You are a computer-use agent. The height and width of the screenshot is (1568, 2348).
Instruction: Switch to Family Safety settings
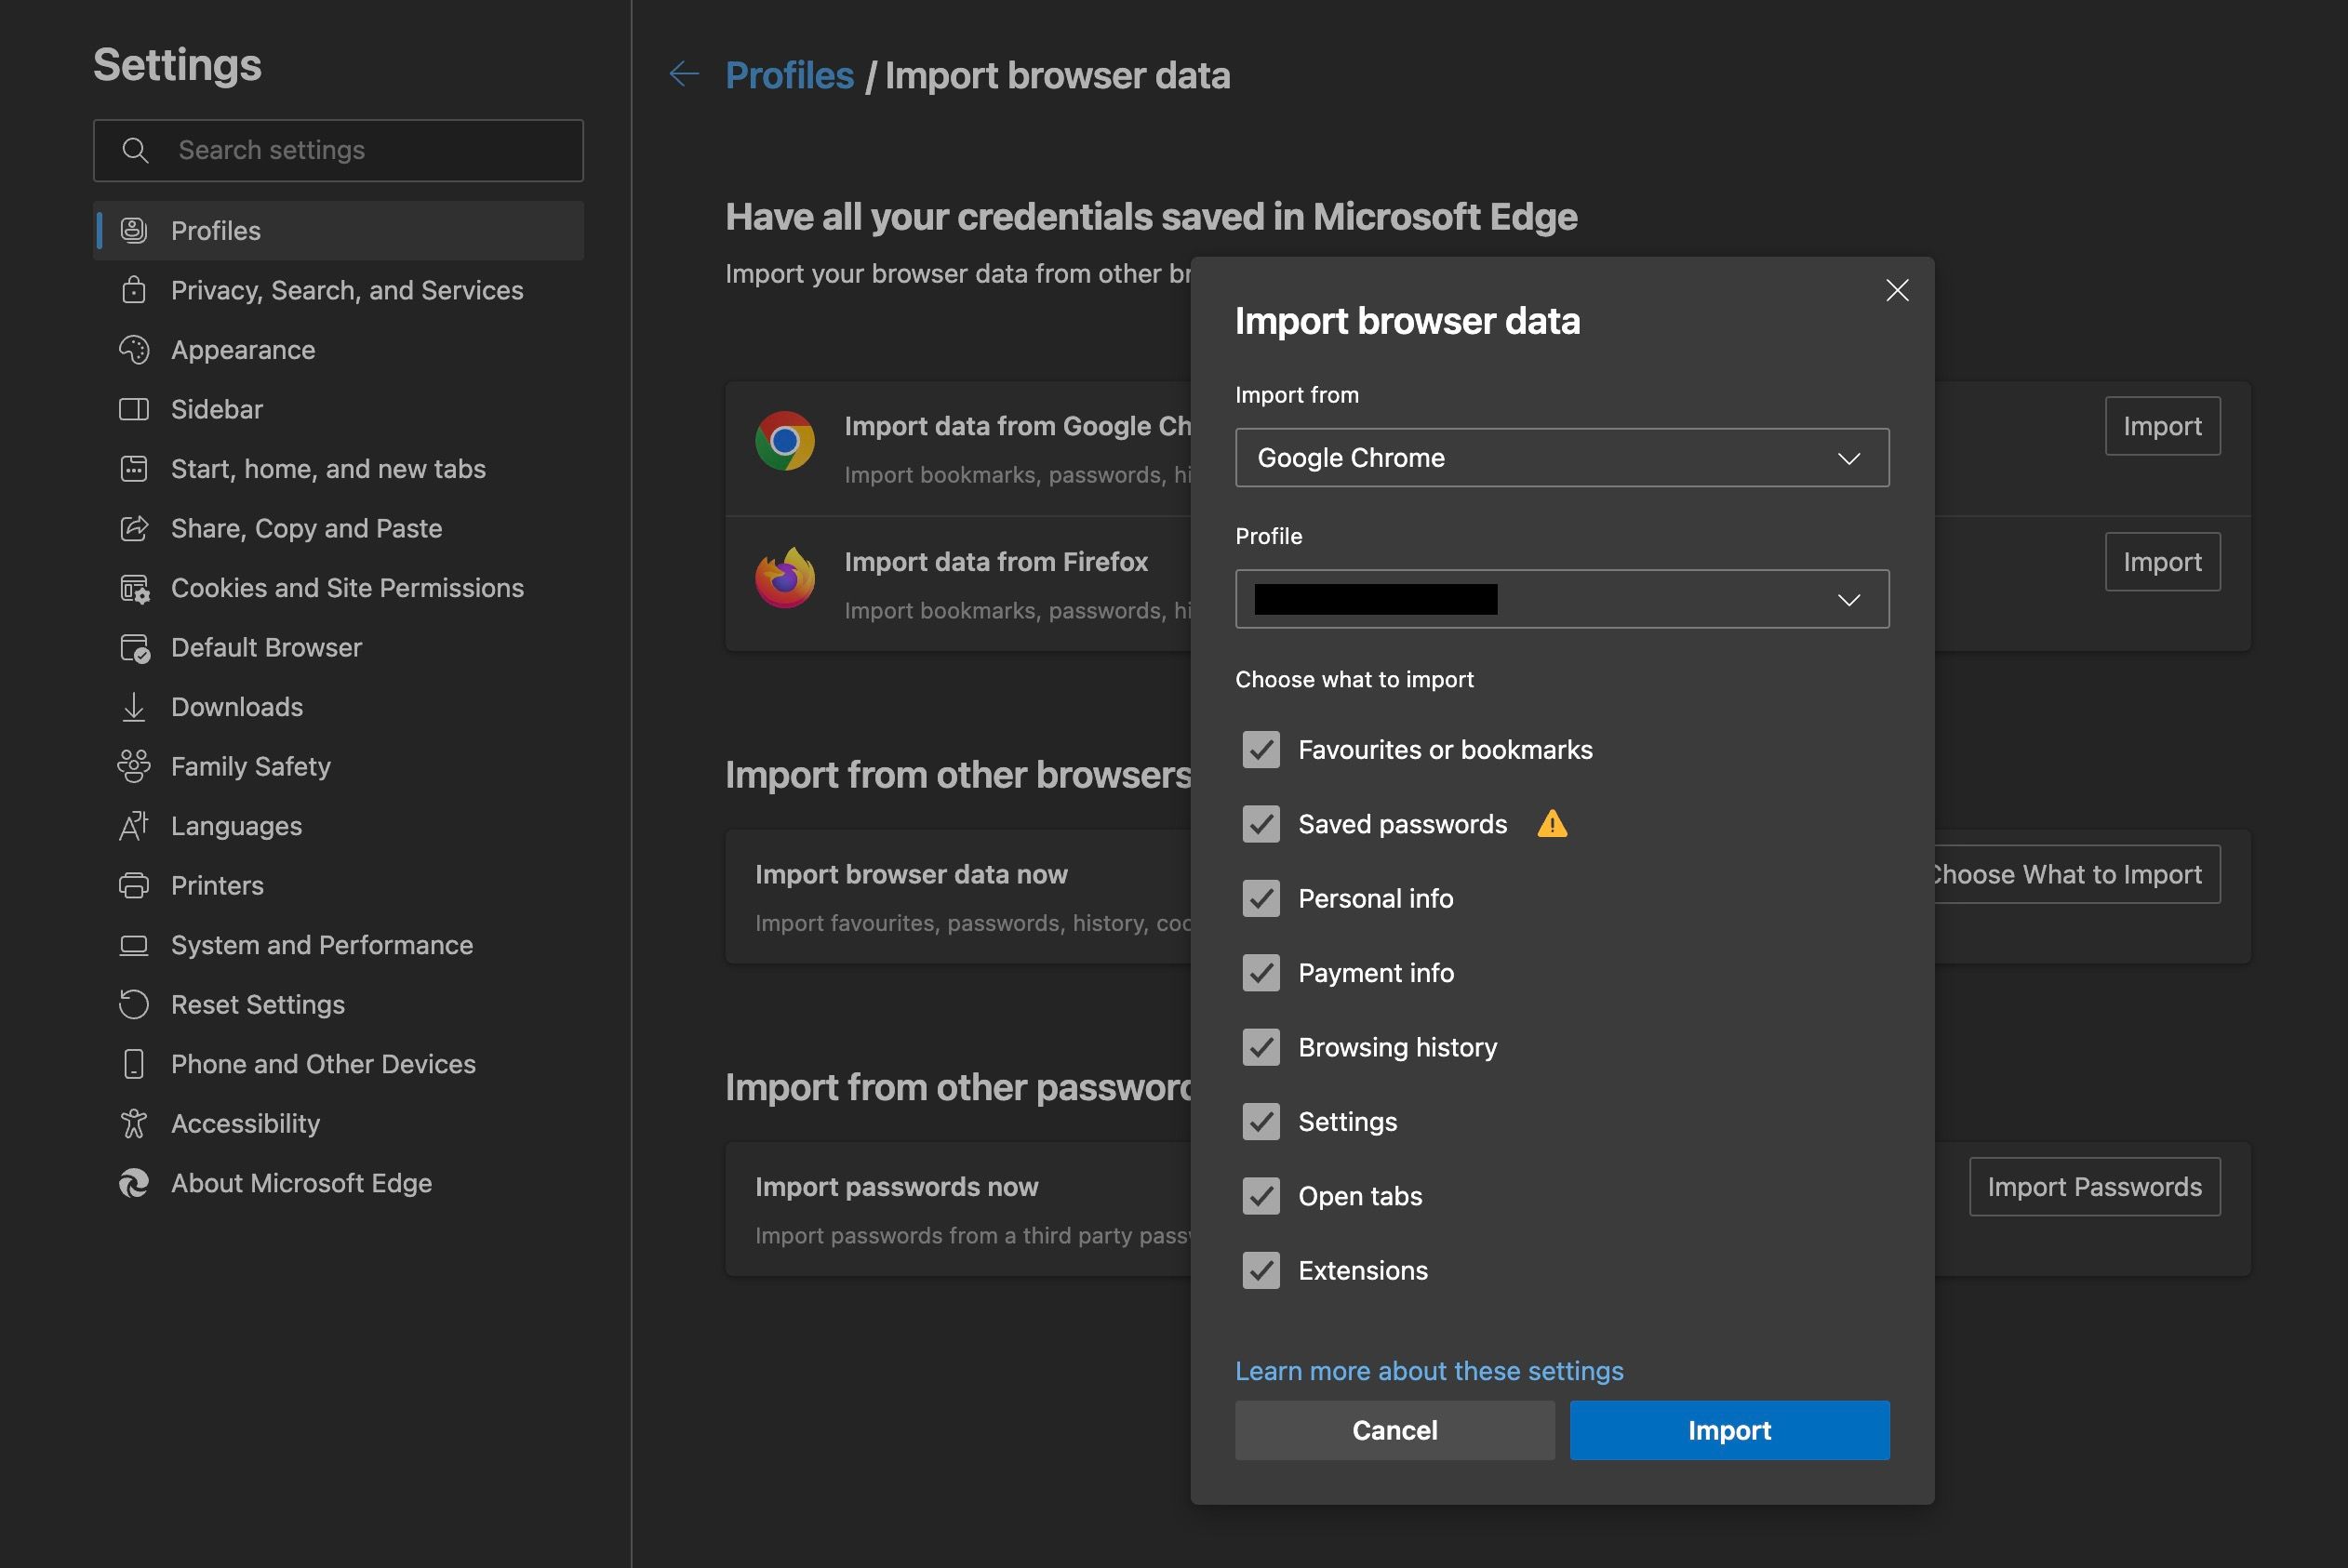click(x=250, y=766)
